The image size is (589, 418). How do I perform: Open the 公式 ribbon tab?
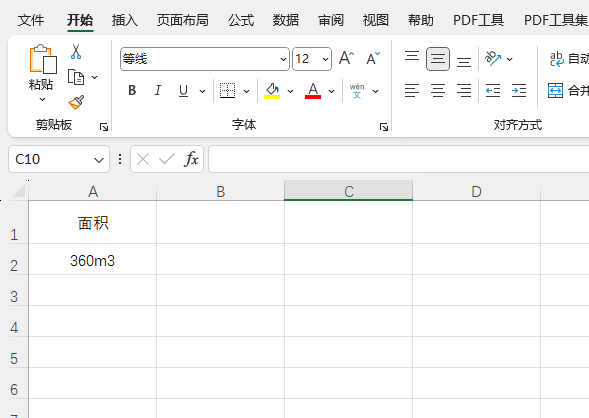[241, 20]
